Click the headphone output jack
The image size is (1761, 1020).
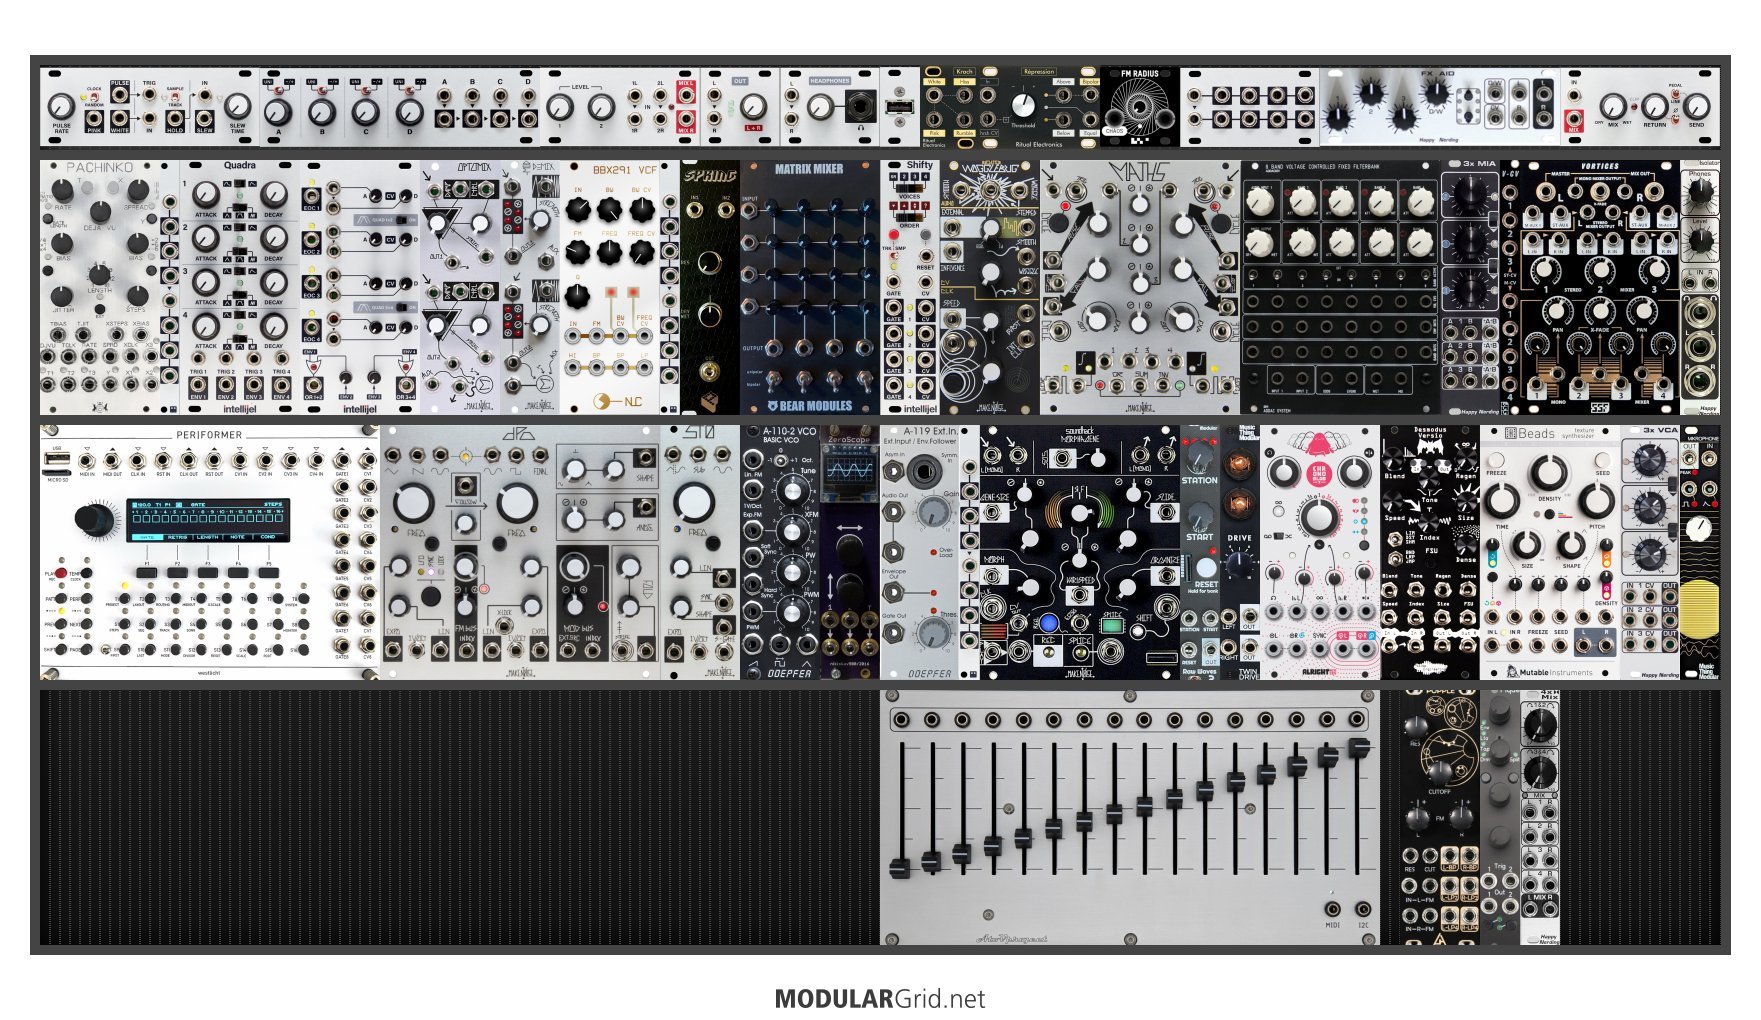pos(859,105)
